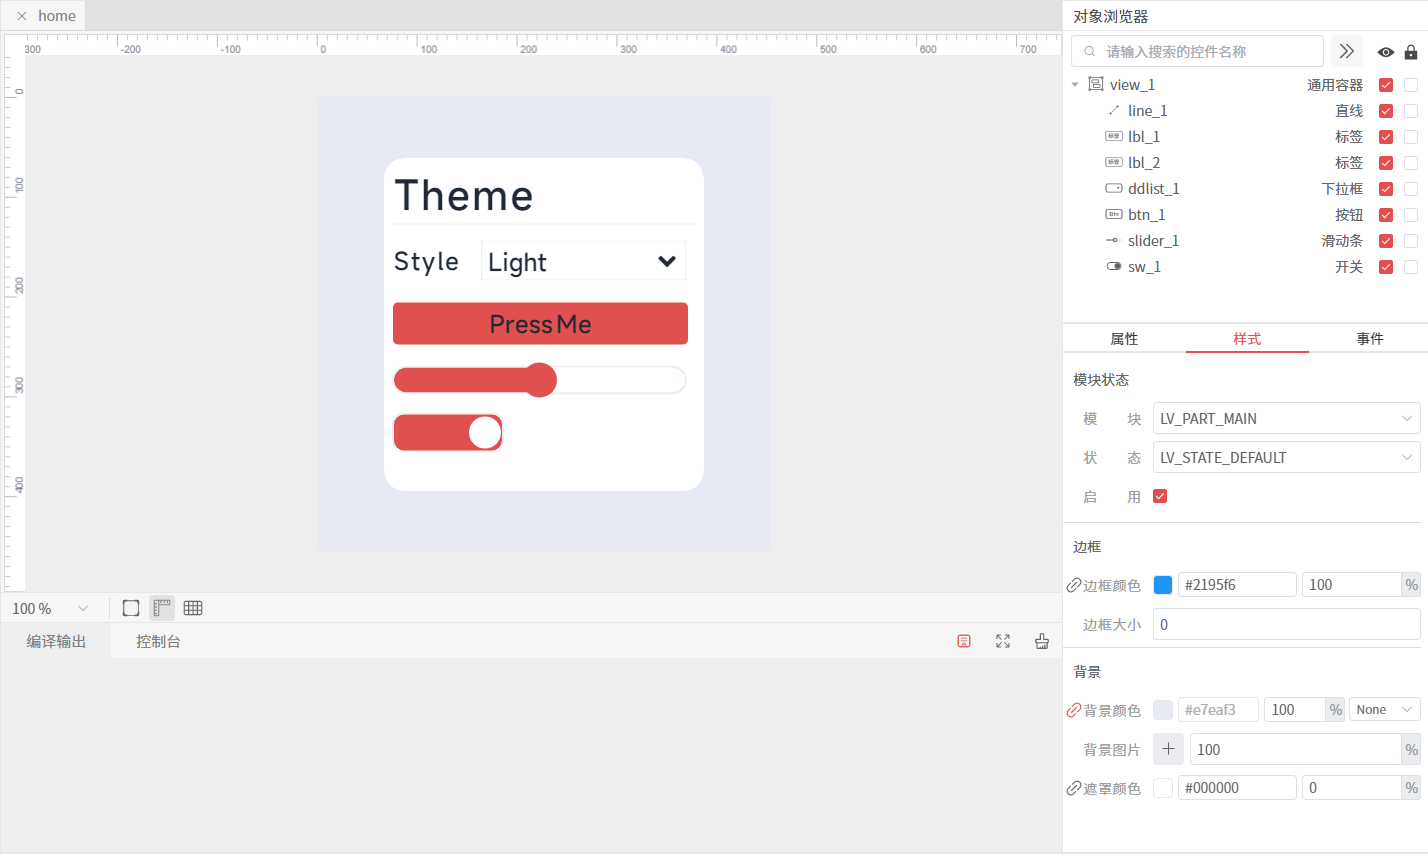This screenshot has width=1428, height=856.
Task: Lock the slider_1 widget checkbox
Action: click(1411, 241)
